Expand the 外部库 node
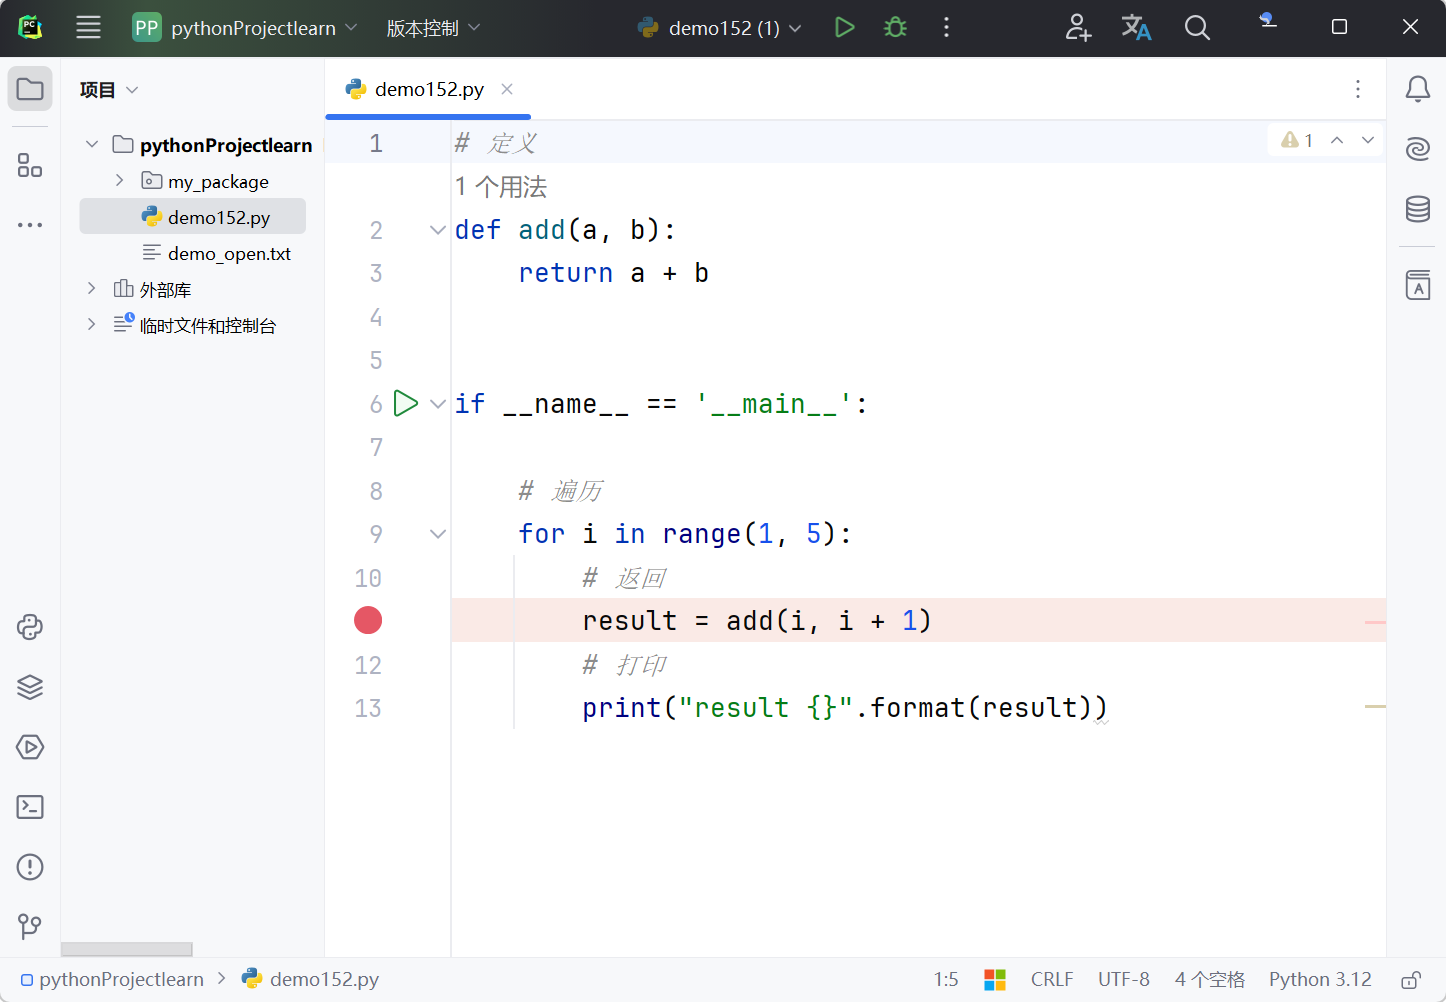 (92, 288)
